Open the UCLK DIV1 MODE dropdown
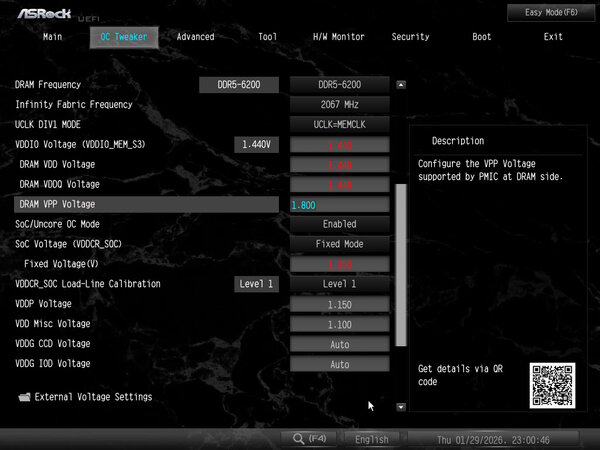The image size is (600, 450). [x=339, y=124]
